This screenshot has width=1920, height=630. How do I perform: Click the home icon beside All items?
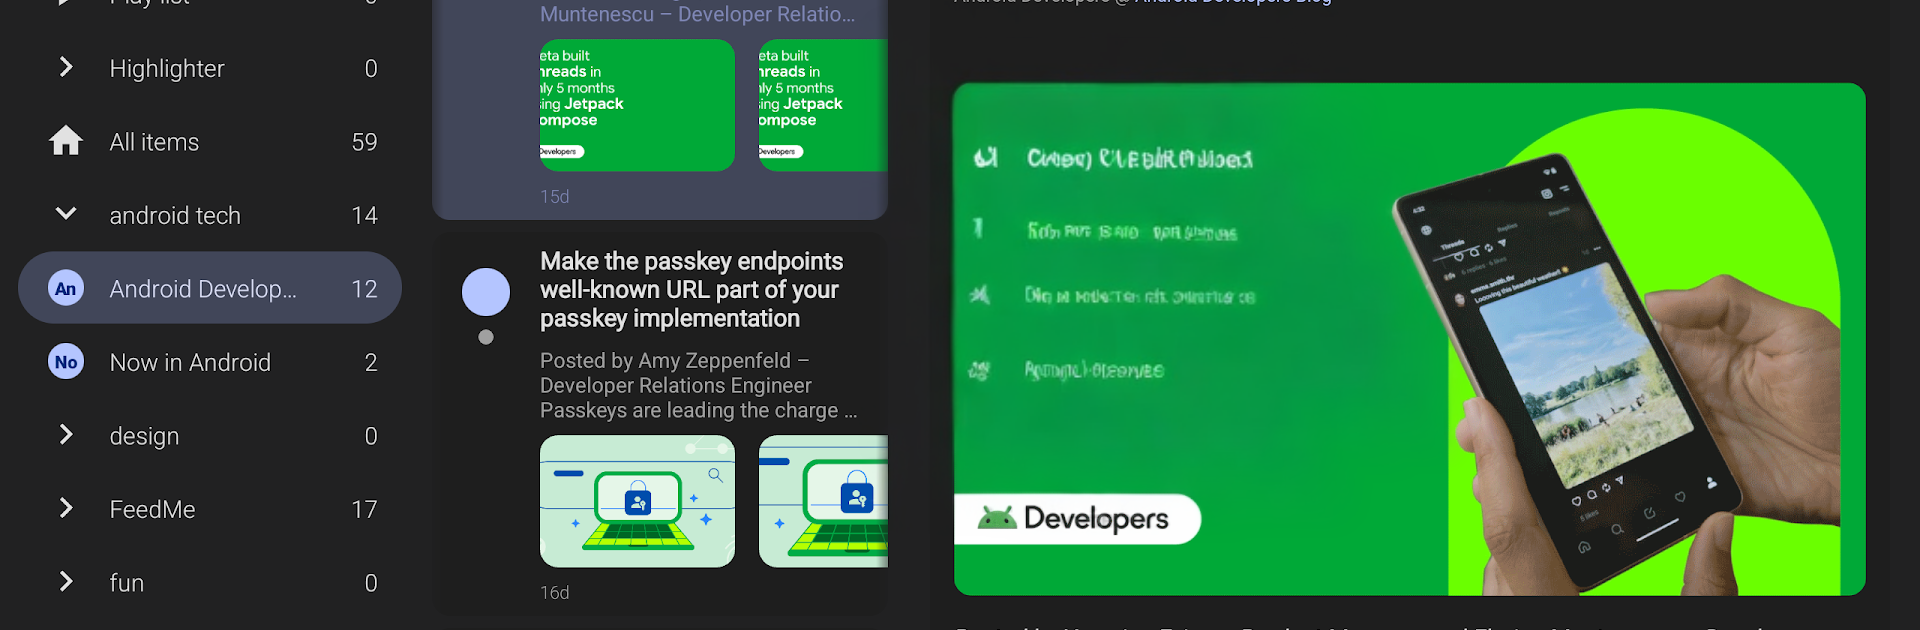tap(66, 141)
